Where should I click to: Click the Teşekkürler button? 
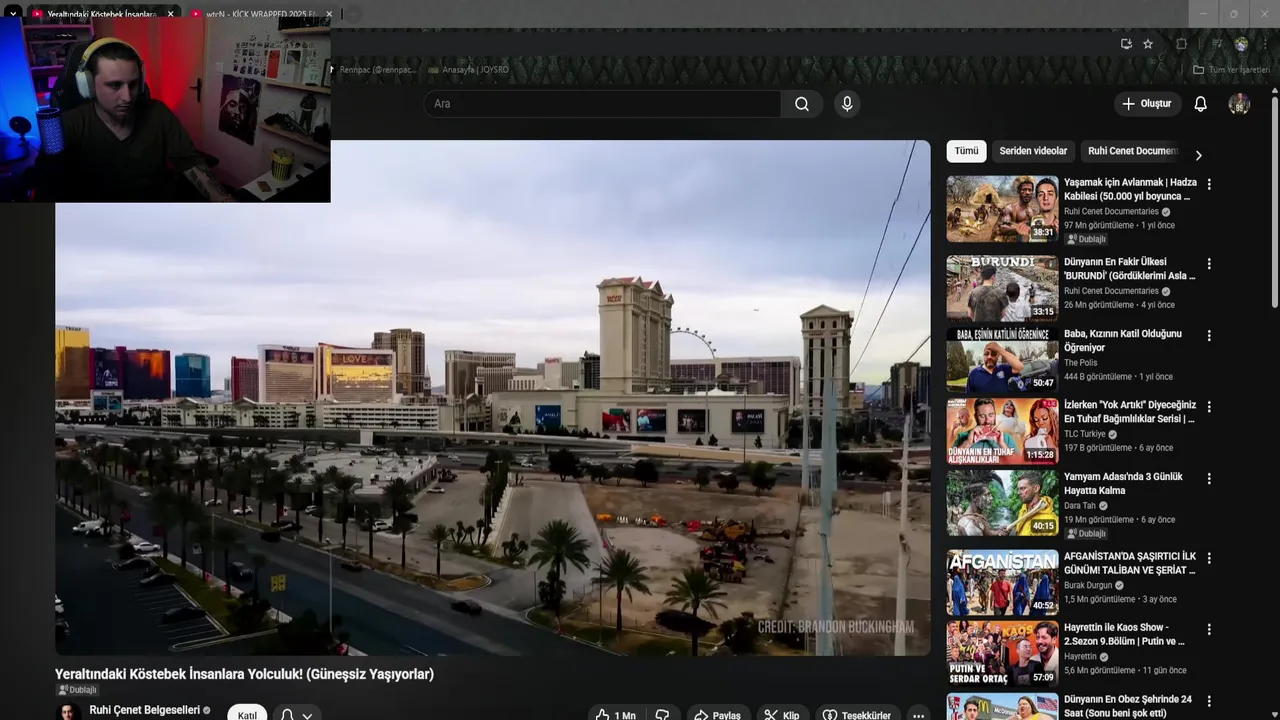click(x=857, y=715)
